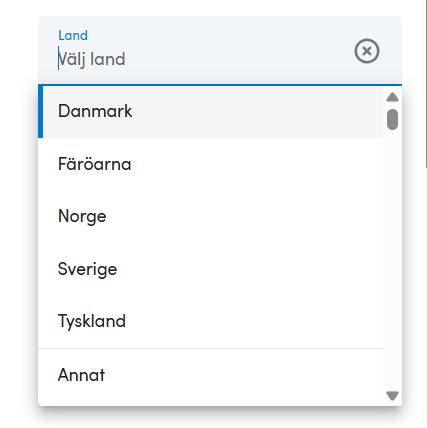Click the blue Land field label

[73, 35]
